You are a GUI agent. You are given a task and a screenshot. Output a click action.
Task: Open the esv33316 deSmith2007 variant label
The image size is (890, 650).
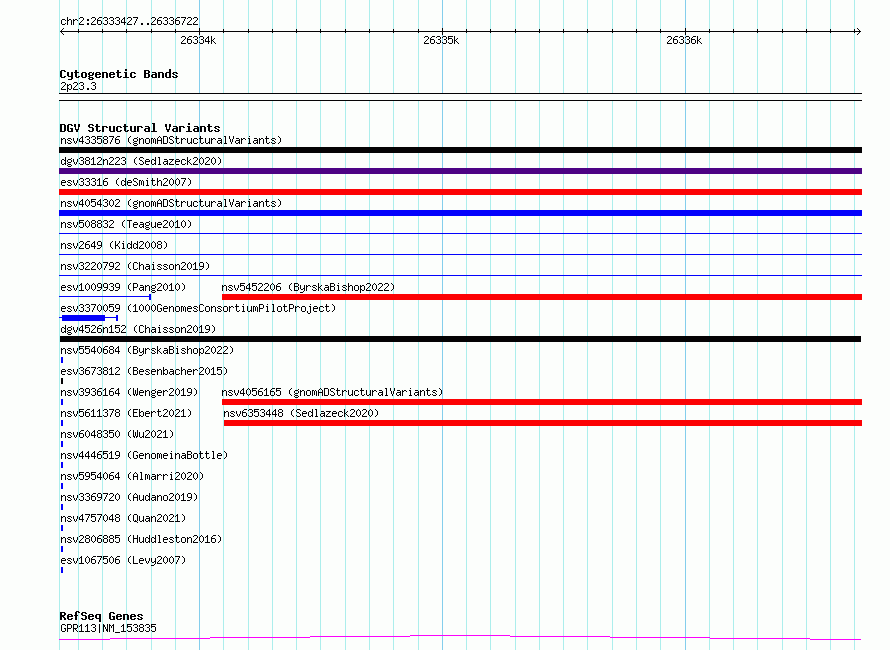(x=126, y=182)
